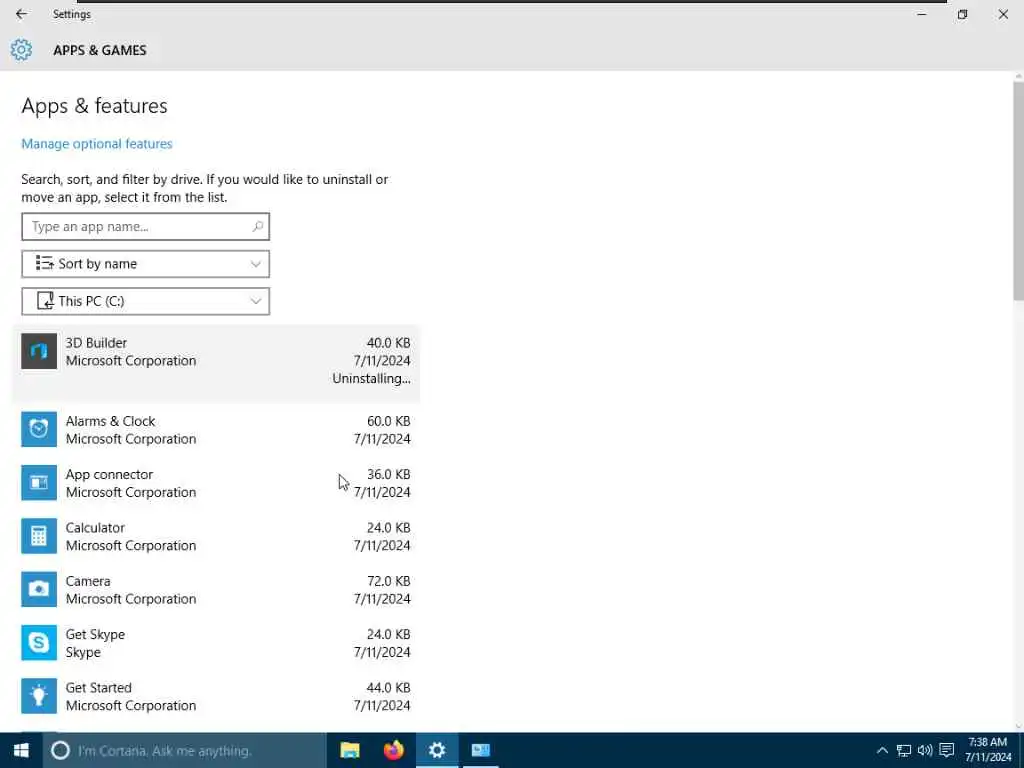Open the Manage optional features link
The width and height of the screenshot is (1024, 768).
[97, 144]
